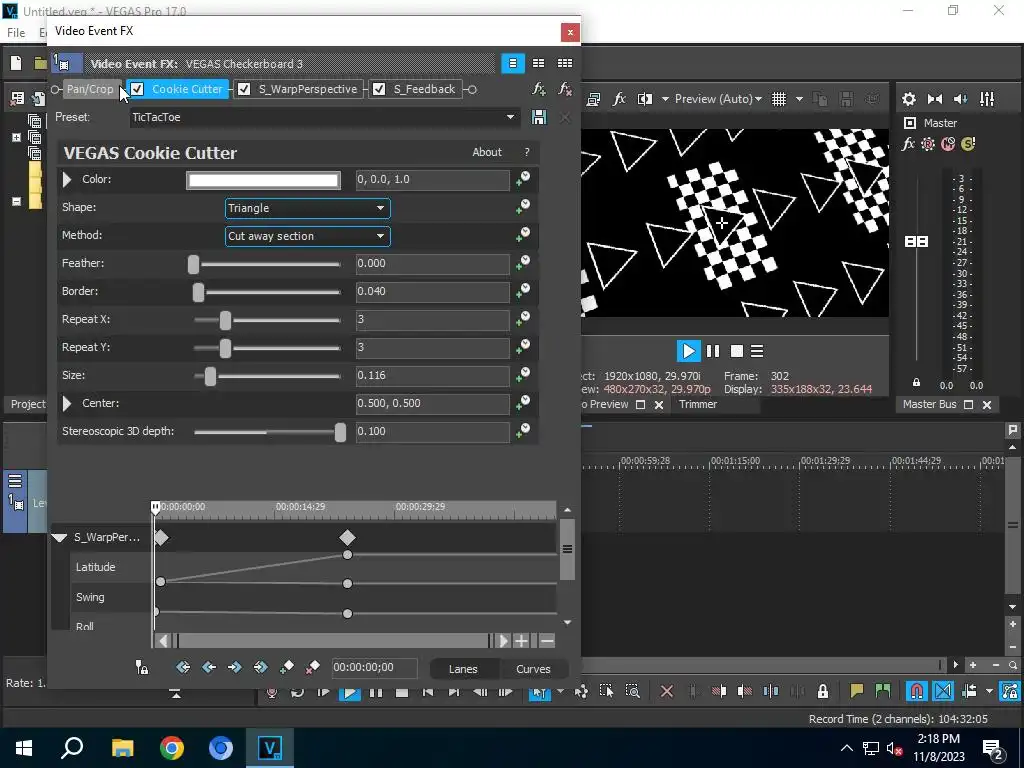Click the Remove Selected Plug-In icon
This screenshot has width=1024, height=768.
[x=565, y=89]
